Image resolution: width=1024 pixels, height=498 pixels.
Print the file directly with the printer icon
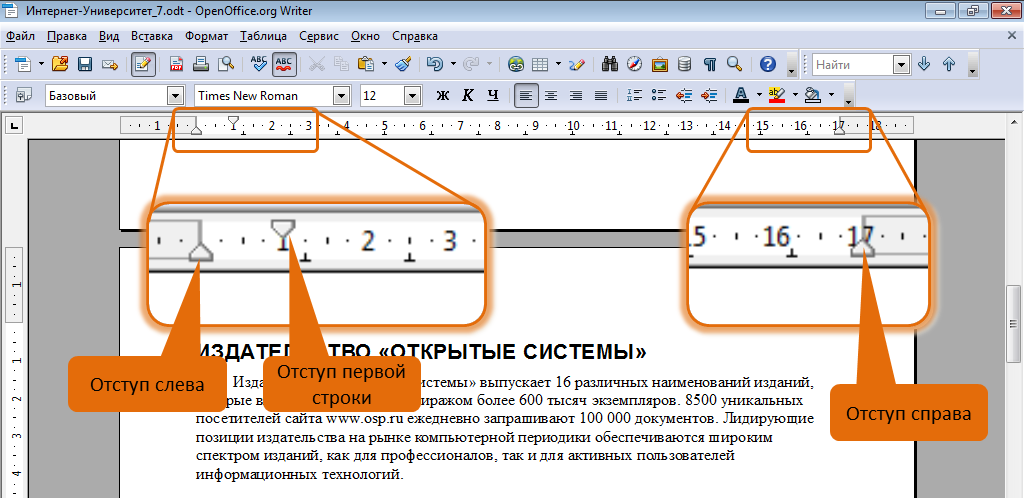(201, 64)
